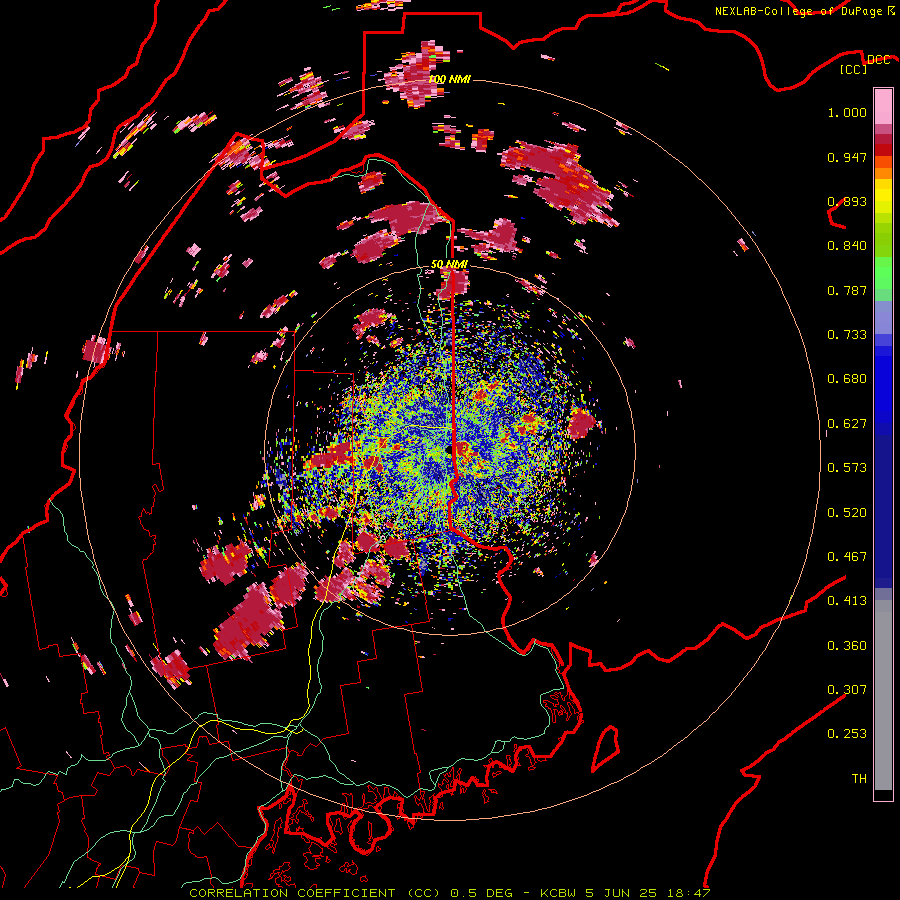This screenshot has height=900, width=900.
Task: Select the 0.307 scale value
Action: point(847,690)
